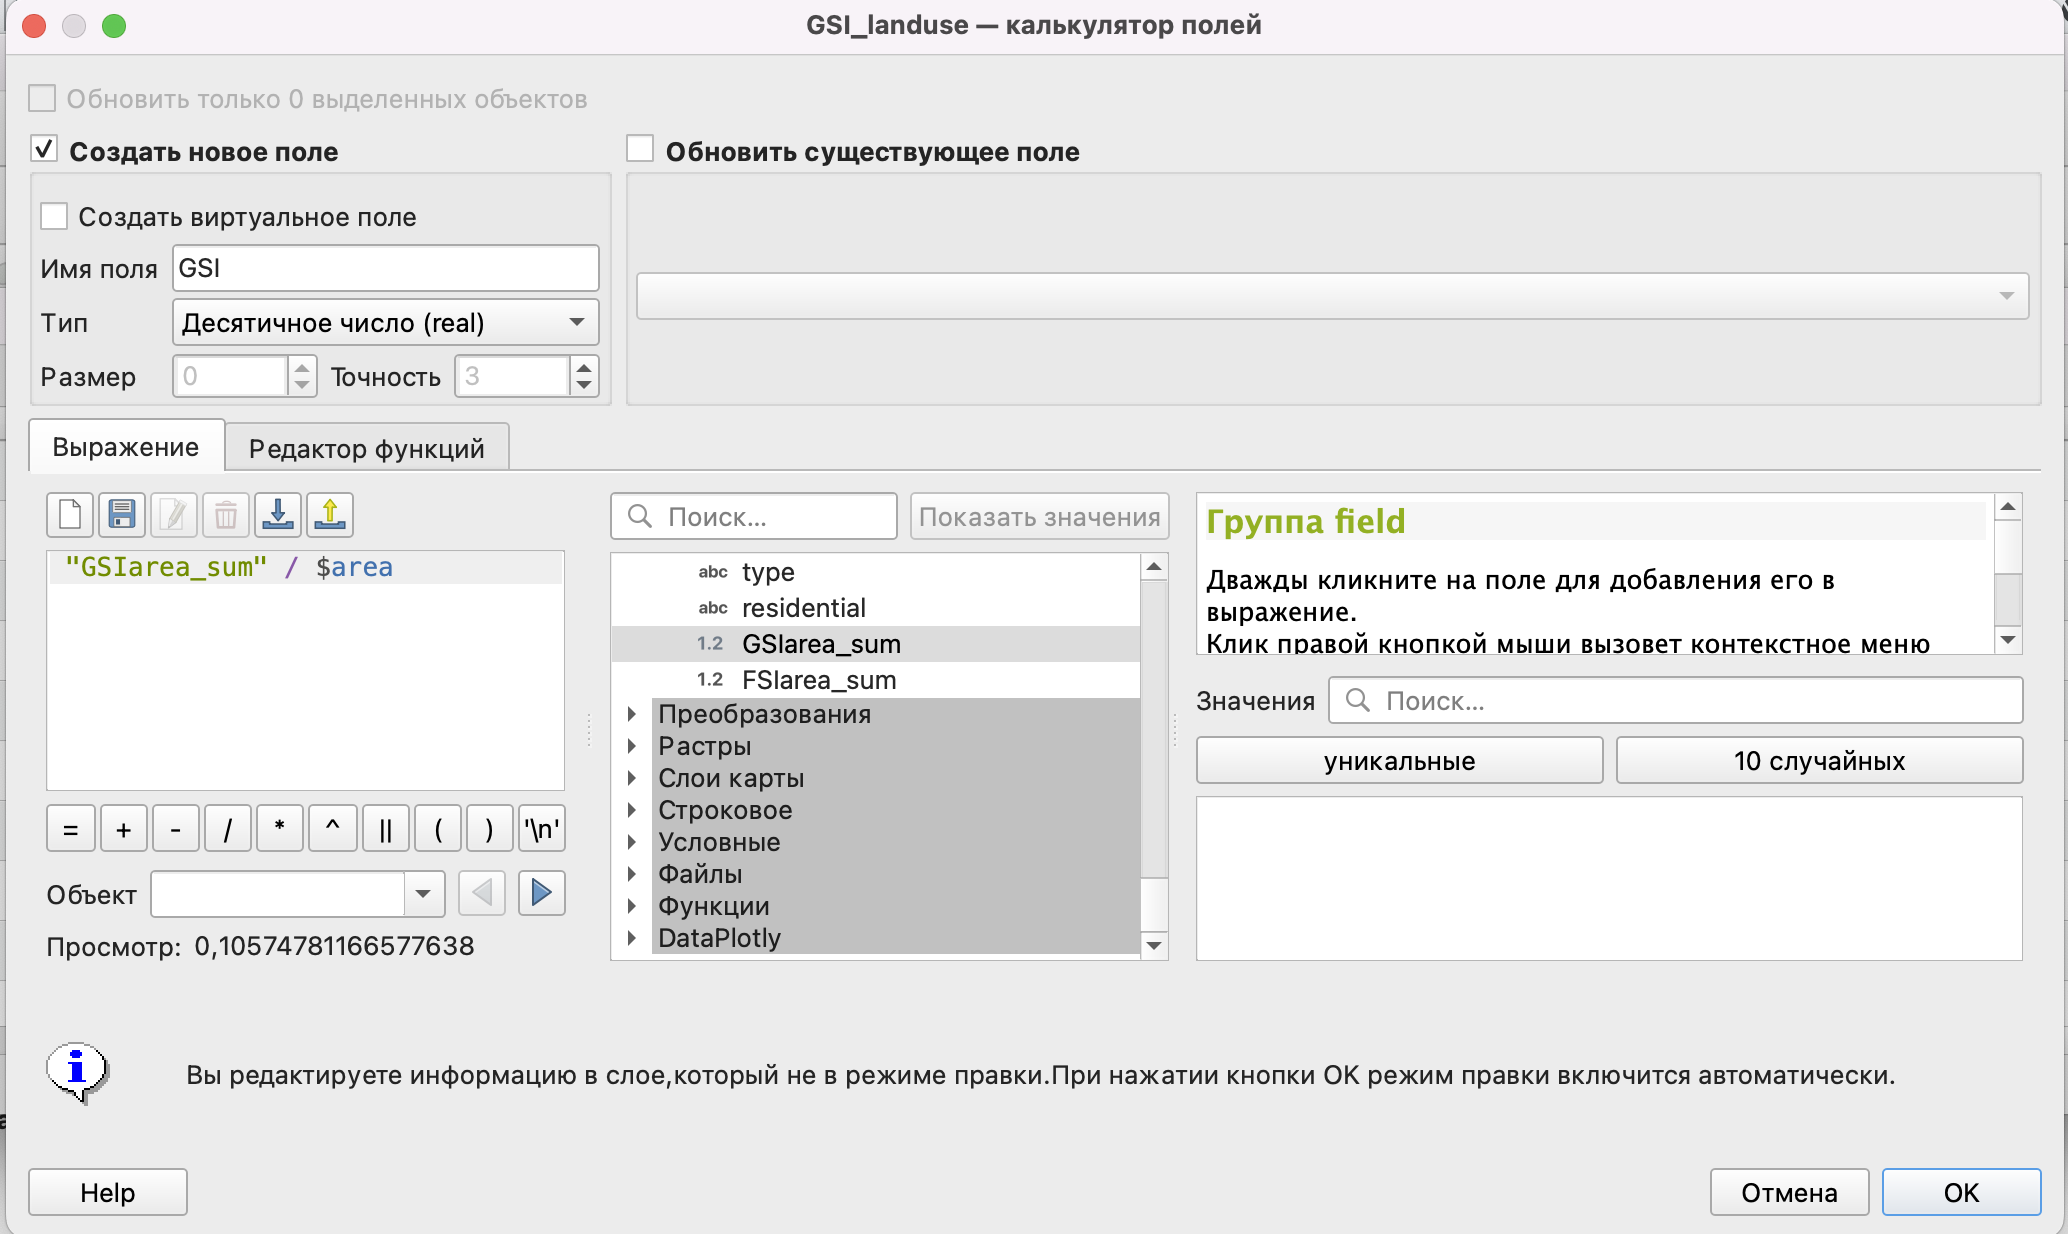The width and height of the screenshot is (2068, 1234).
Task: Open the Тип field type dropdown
Action: pos(385,323)
